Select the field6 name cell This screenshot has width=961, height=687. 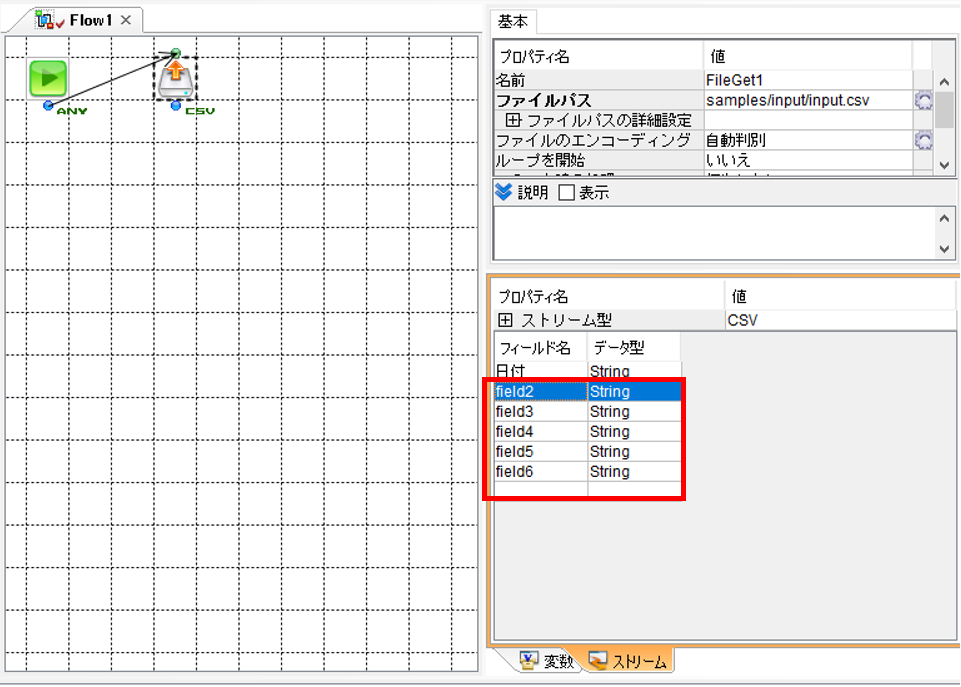(541, 472)
